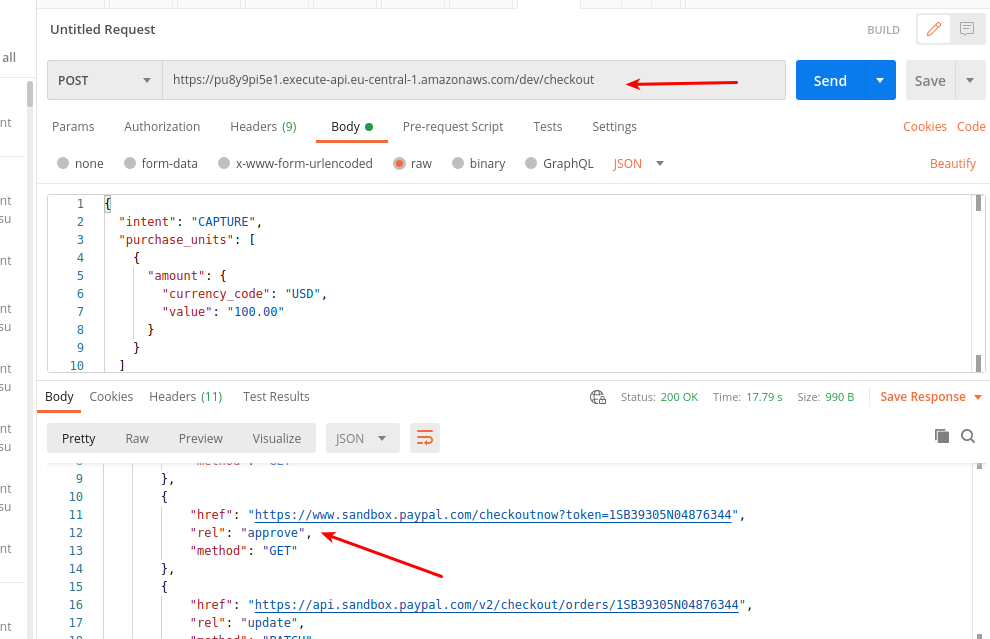The image size is (990, 639).
Task: Click the BUILD label
Action: point(883,30)
